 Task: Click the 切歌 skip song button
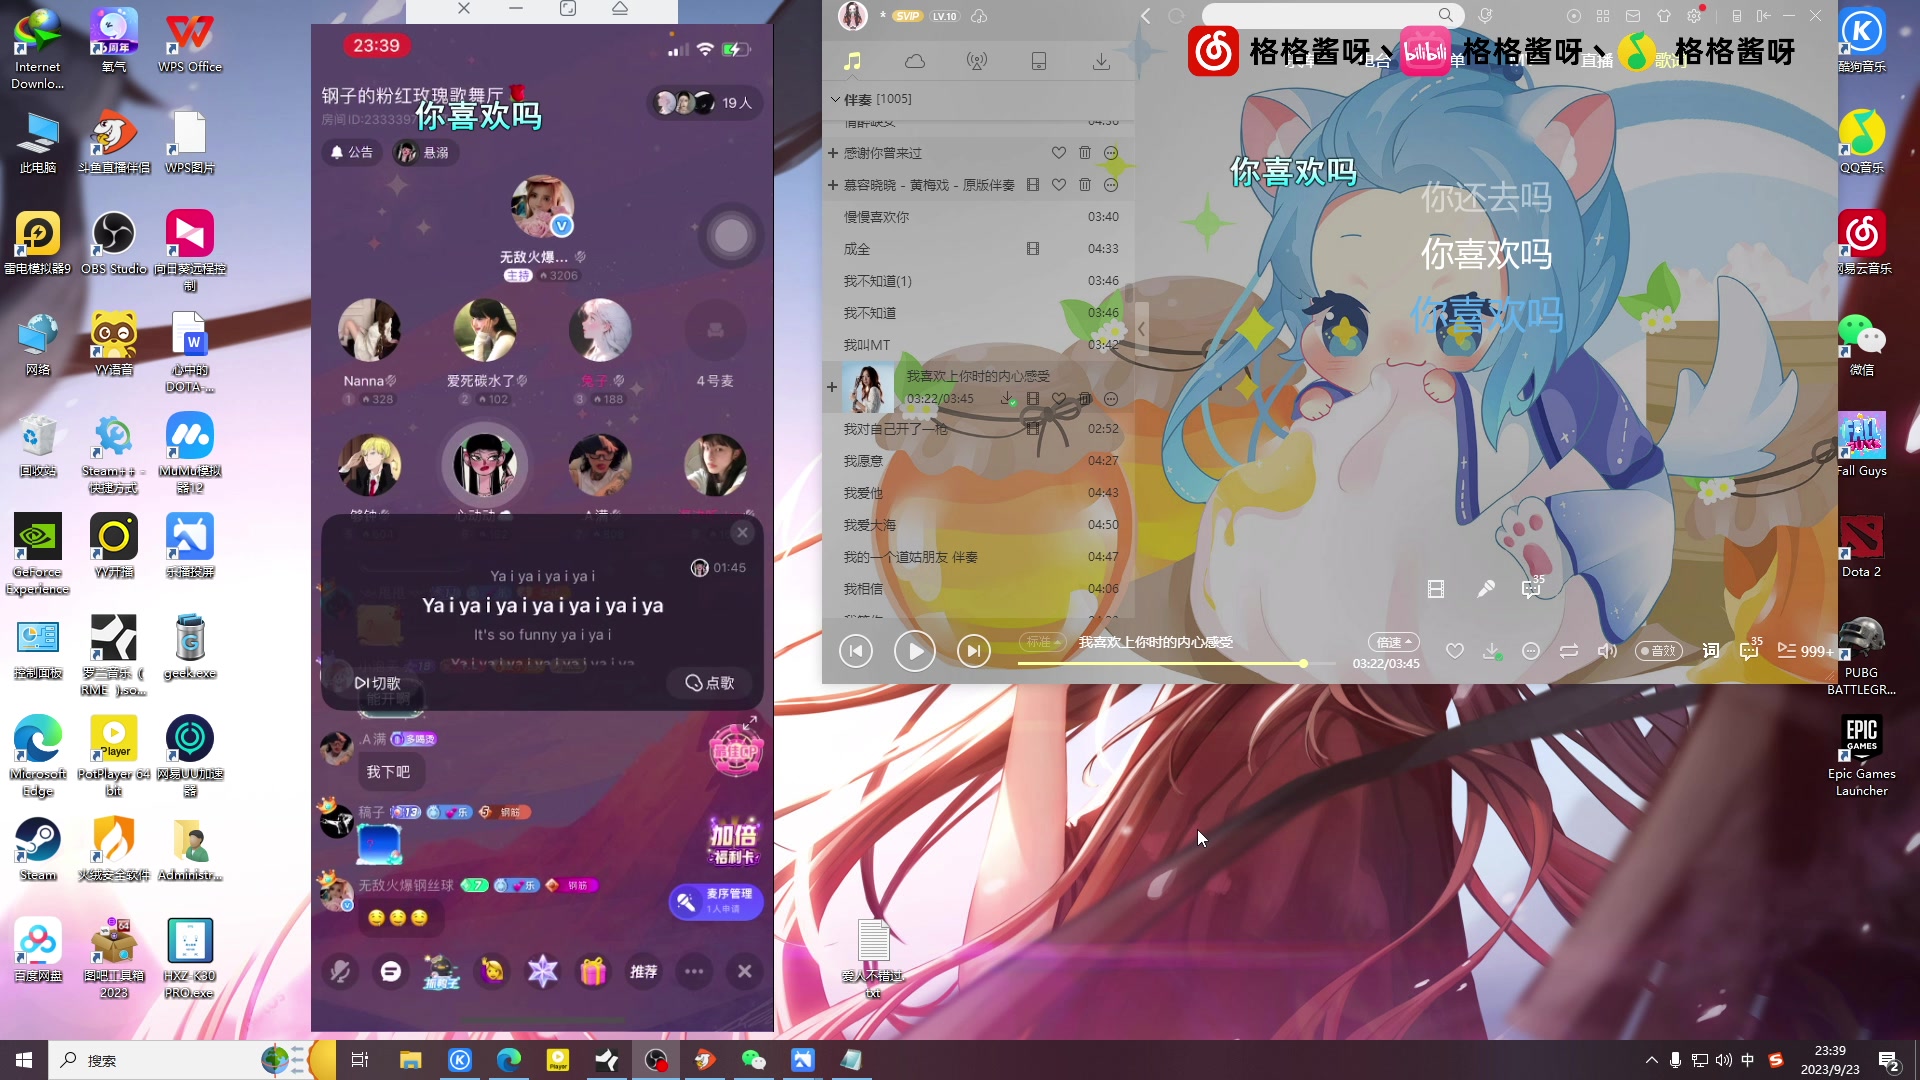(x=378, y=683)
